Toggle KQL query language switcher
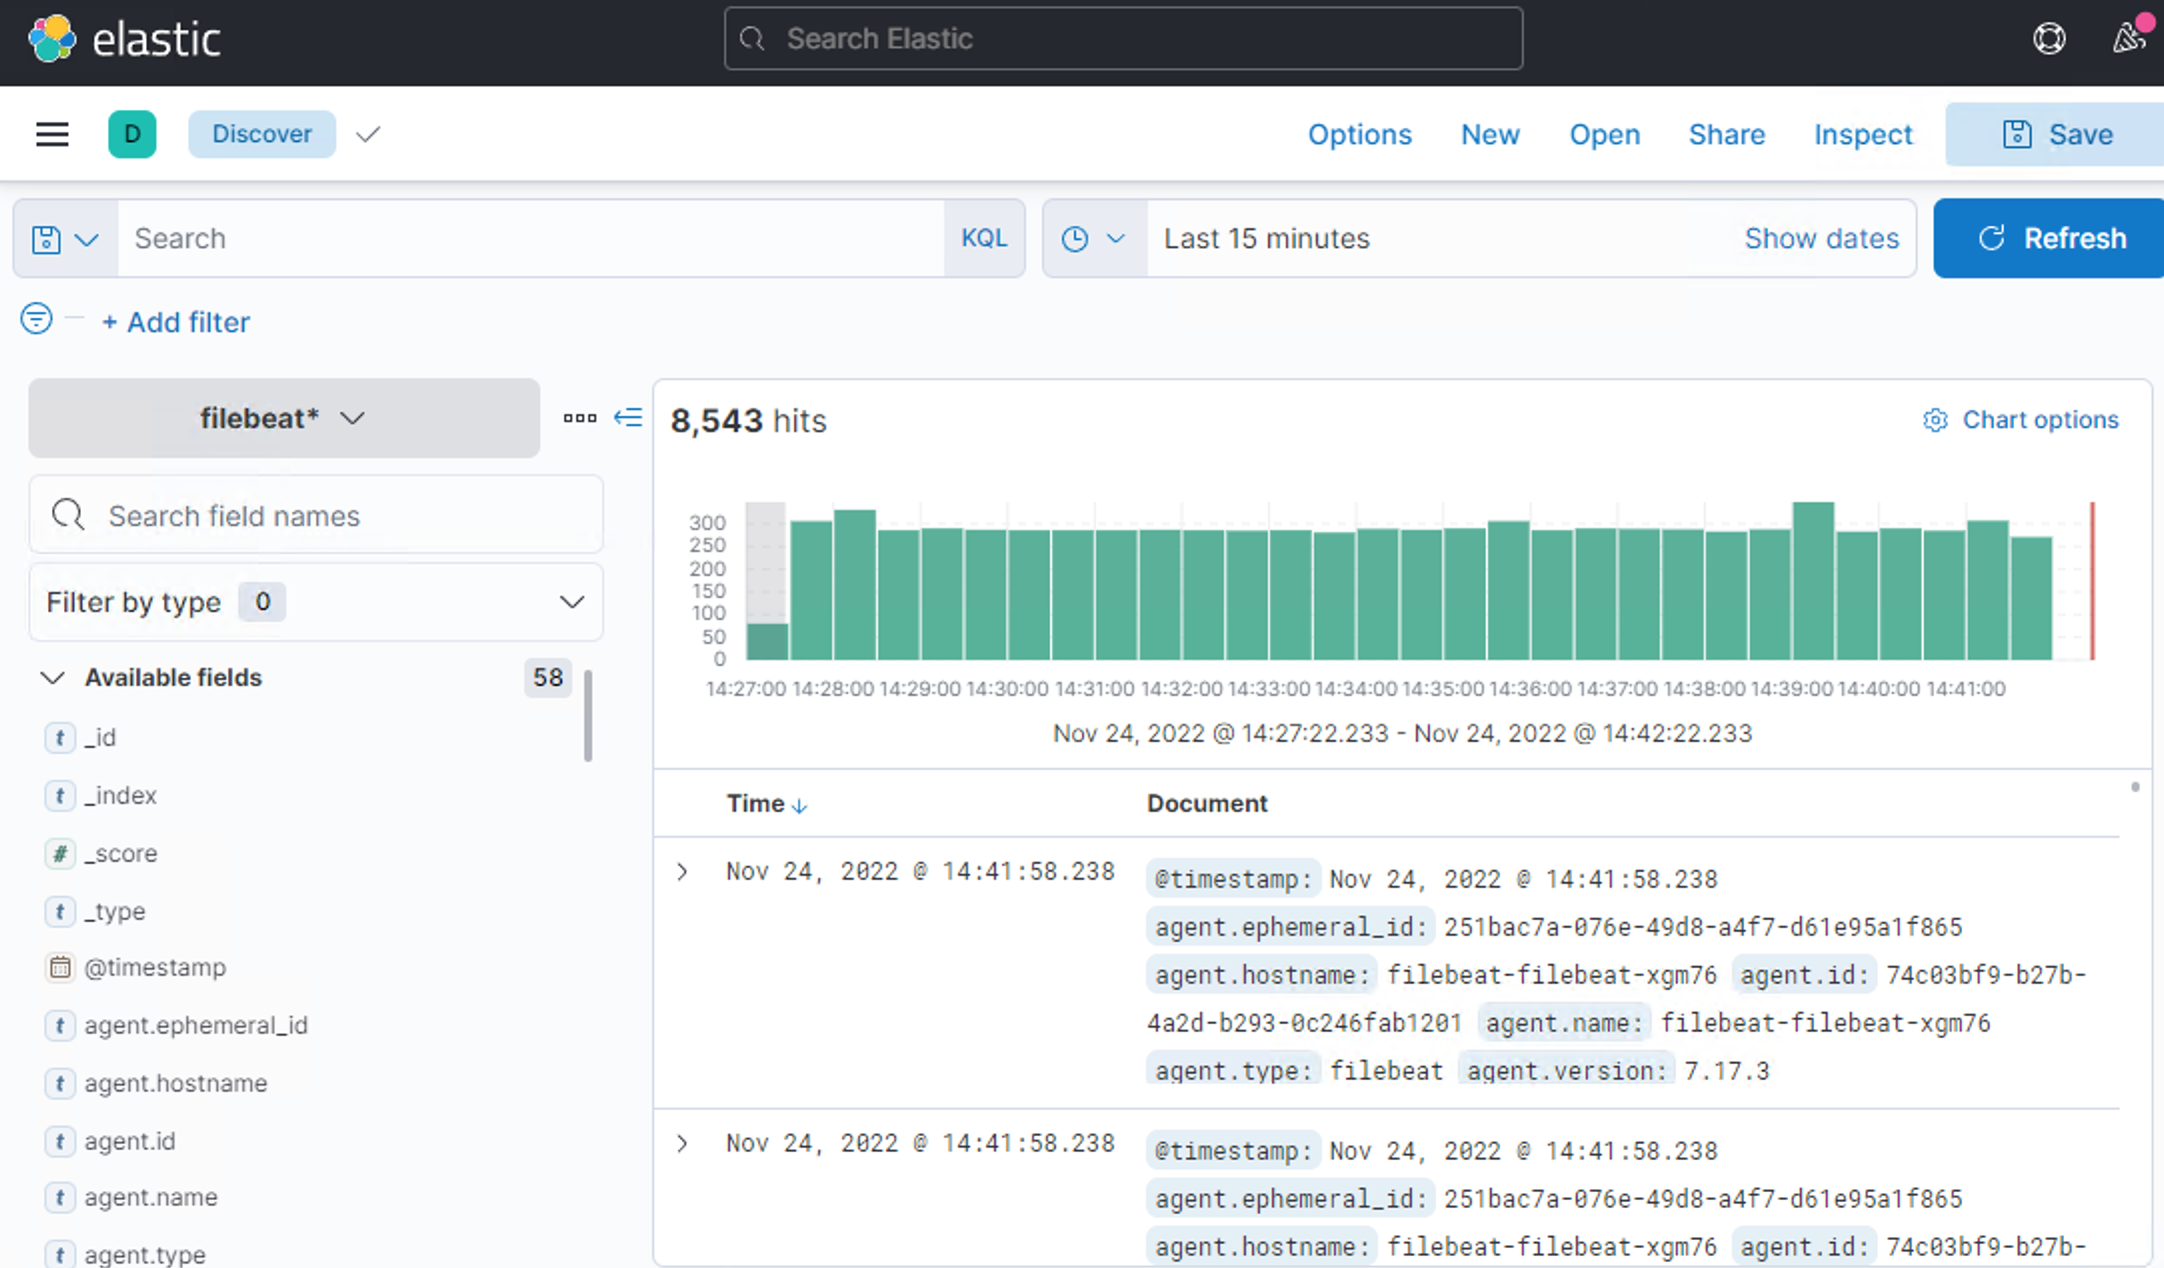 point(983,238)
